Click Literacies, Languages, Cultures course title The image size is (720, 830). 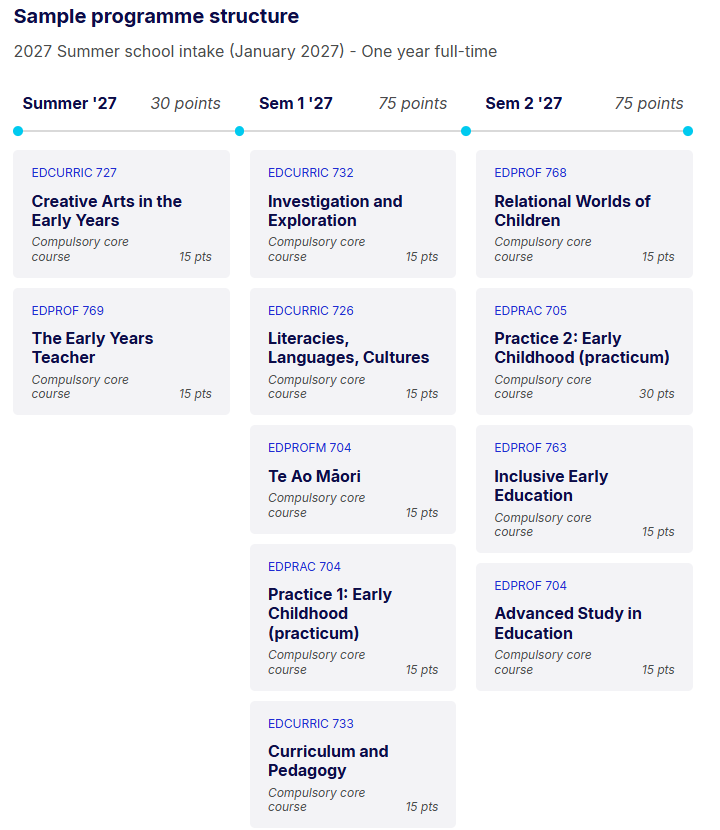(348, 348)
